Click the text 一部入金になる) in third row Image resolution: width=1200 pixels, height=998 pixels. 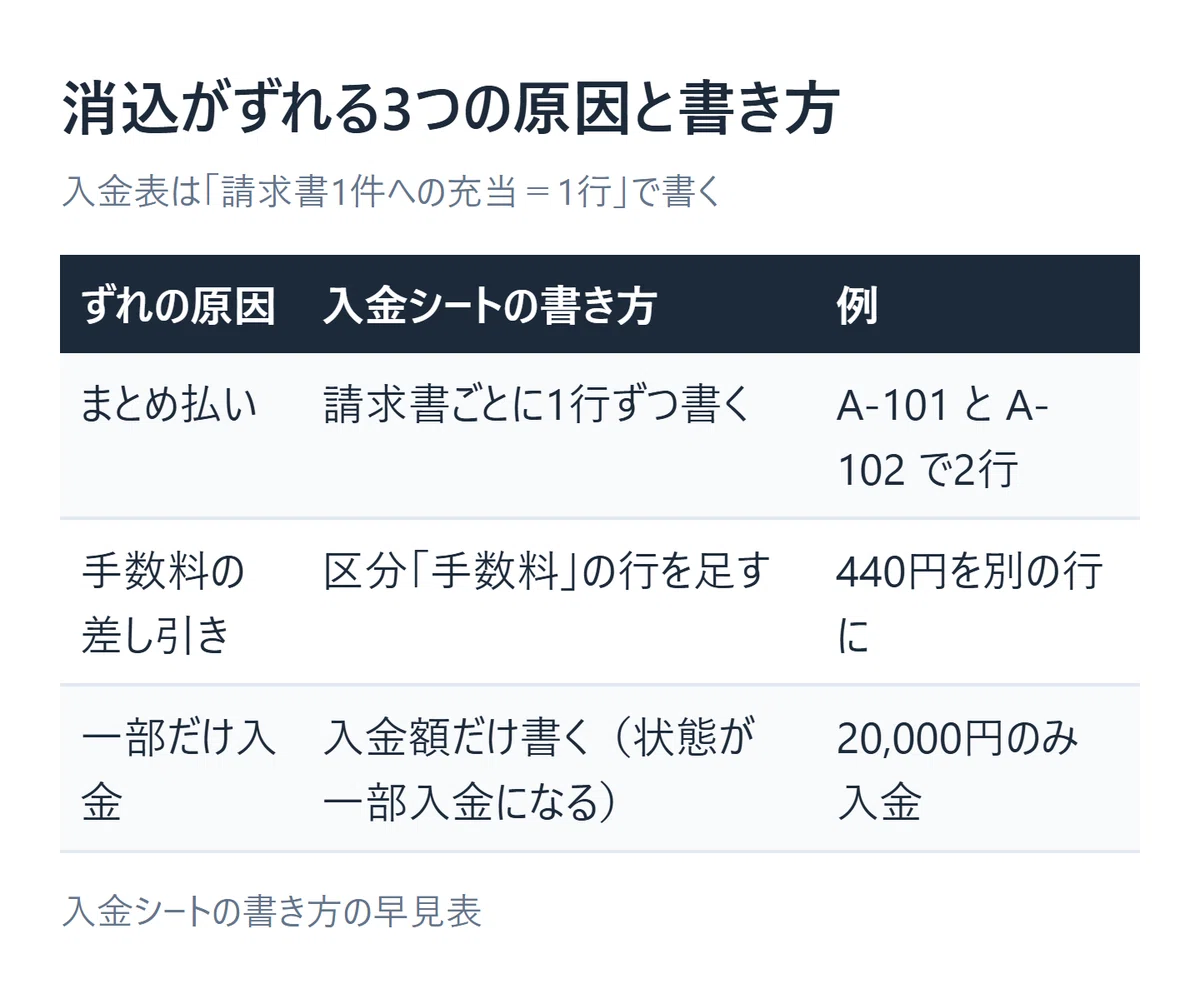[x=468, y=803]
